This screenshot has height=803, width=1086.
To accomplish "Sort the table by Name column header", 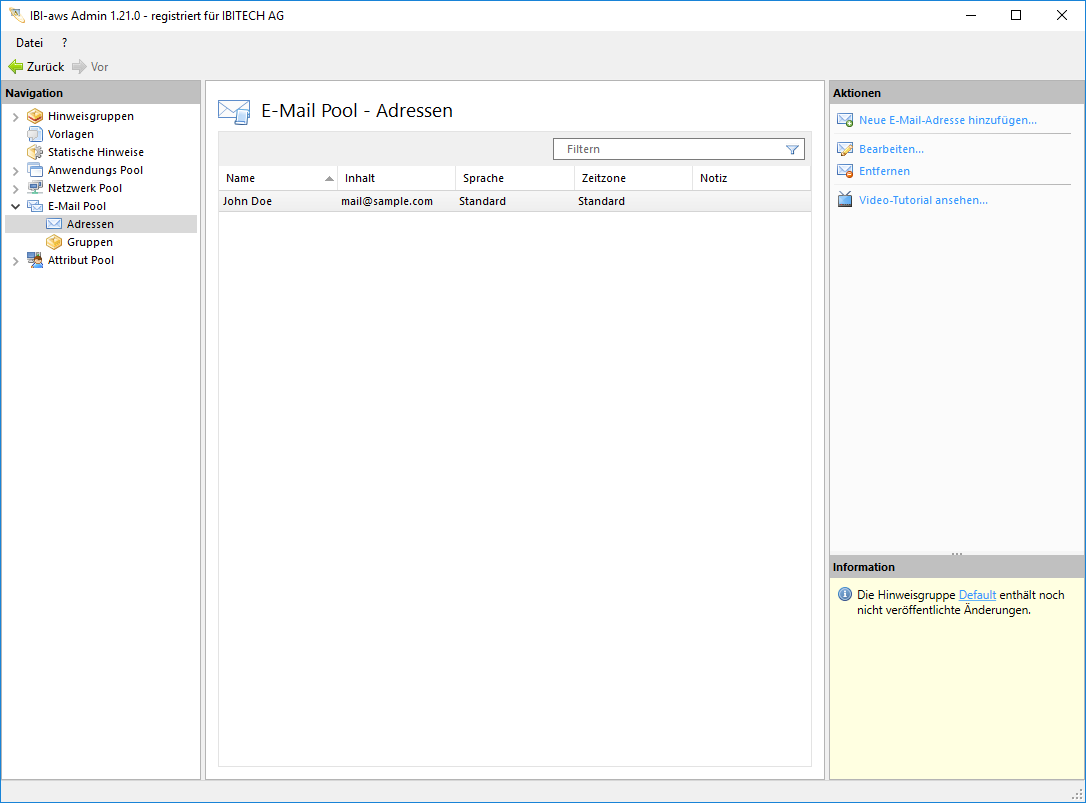I will point(270,178).
